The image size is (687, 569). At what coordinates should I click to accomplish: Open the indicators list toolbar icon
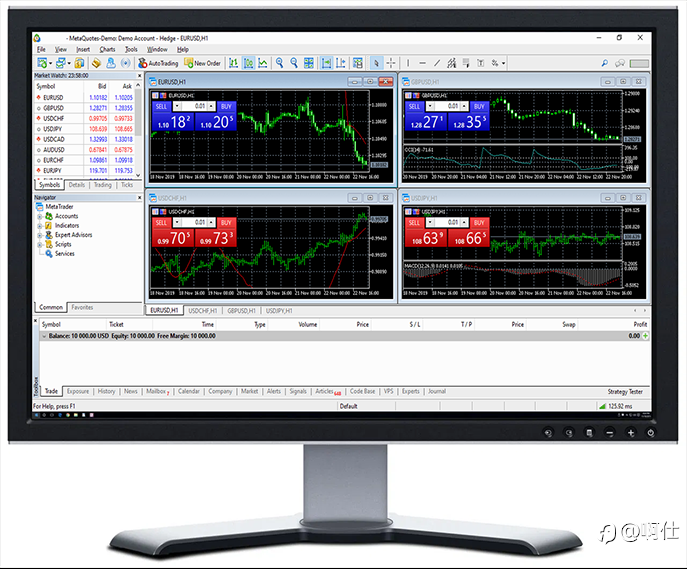pyautogui.click(x=358, y=63)
